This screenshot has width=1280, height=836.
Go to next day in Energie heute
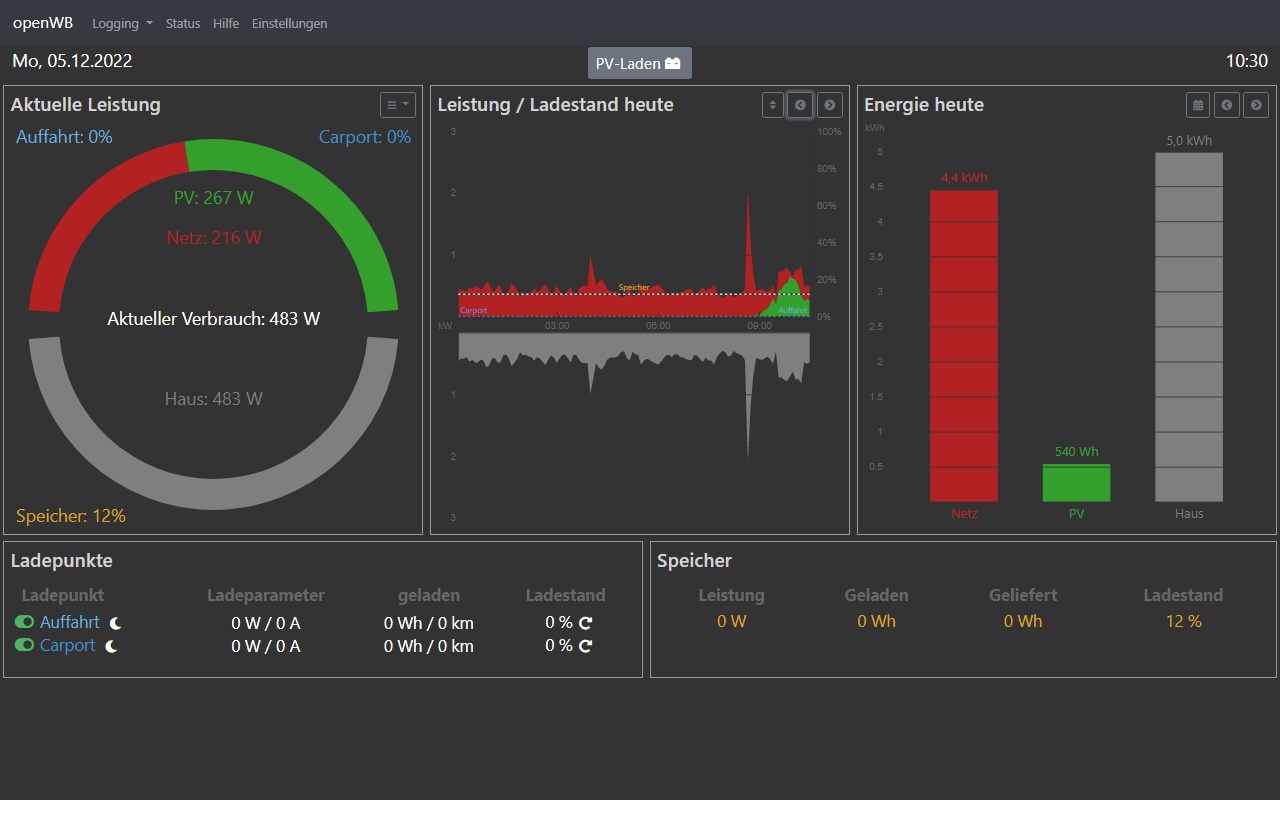click(x=1256, y=105)
